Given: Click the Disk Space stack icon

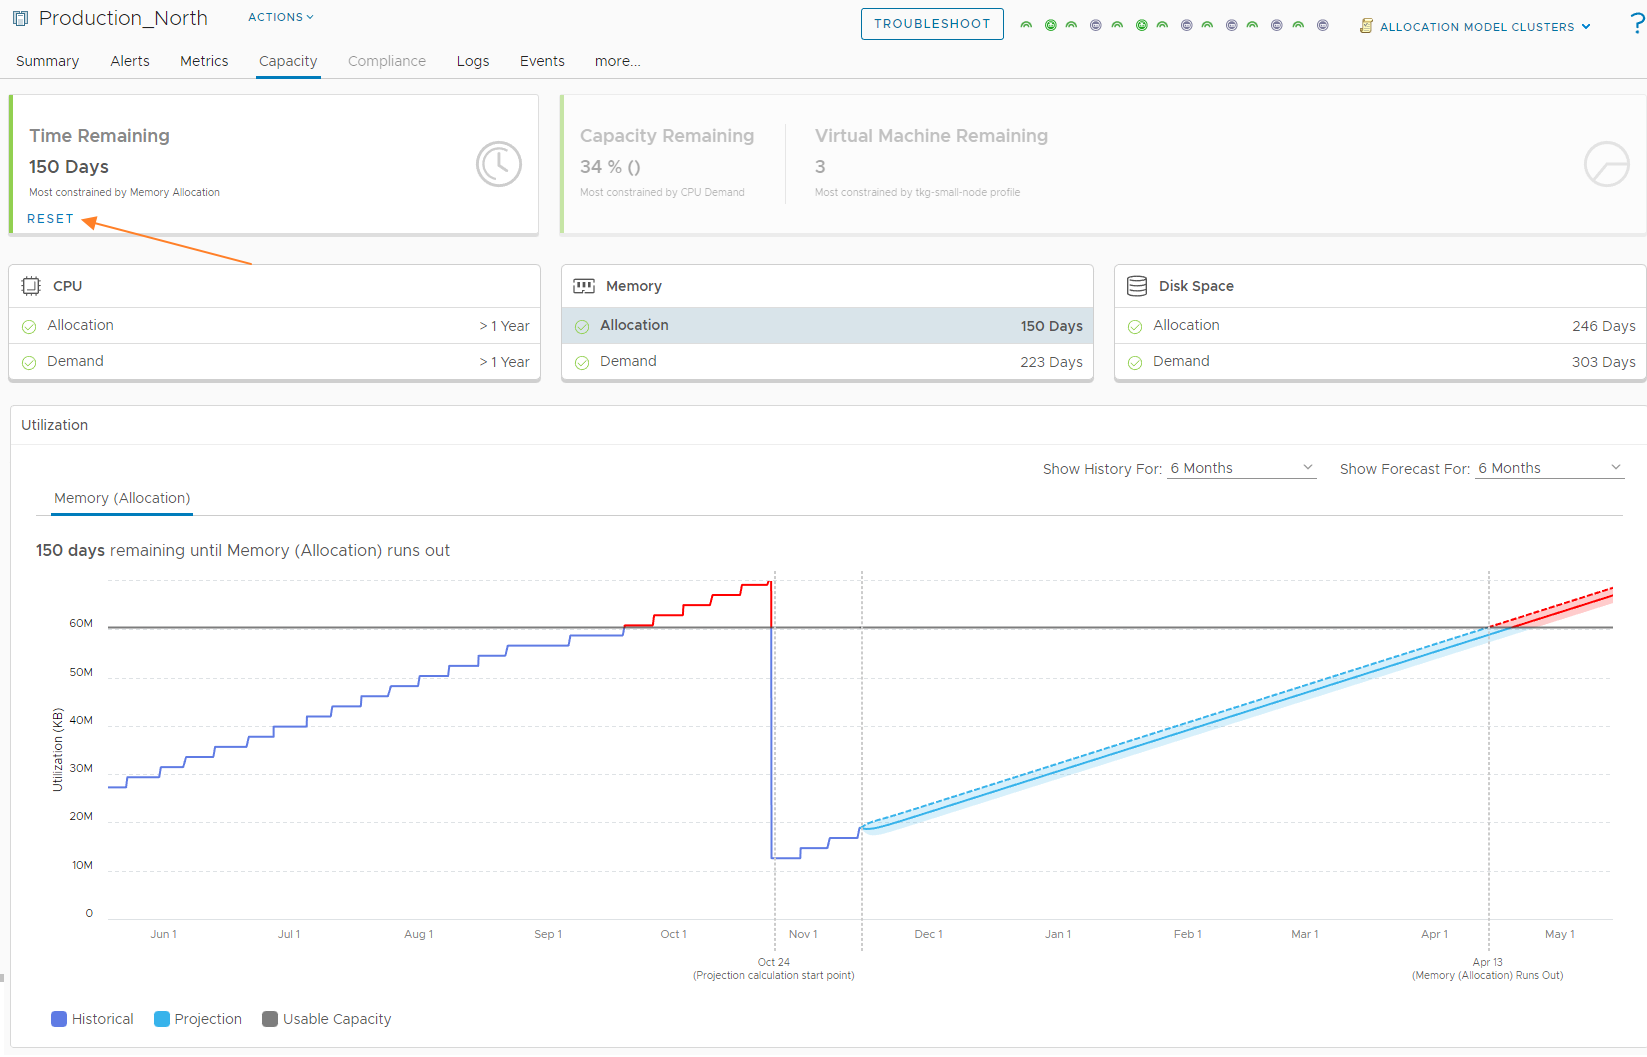Looking at the screenshot, I should coord(1137,286).
